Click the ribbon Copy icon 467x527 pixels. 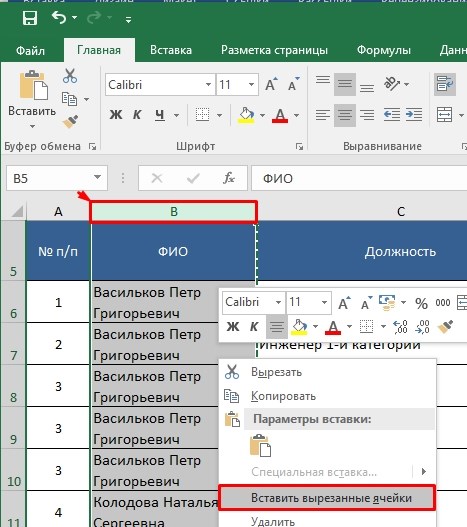point(70,99)
